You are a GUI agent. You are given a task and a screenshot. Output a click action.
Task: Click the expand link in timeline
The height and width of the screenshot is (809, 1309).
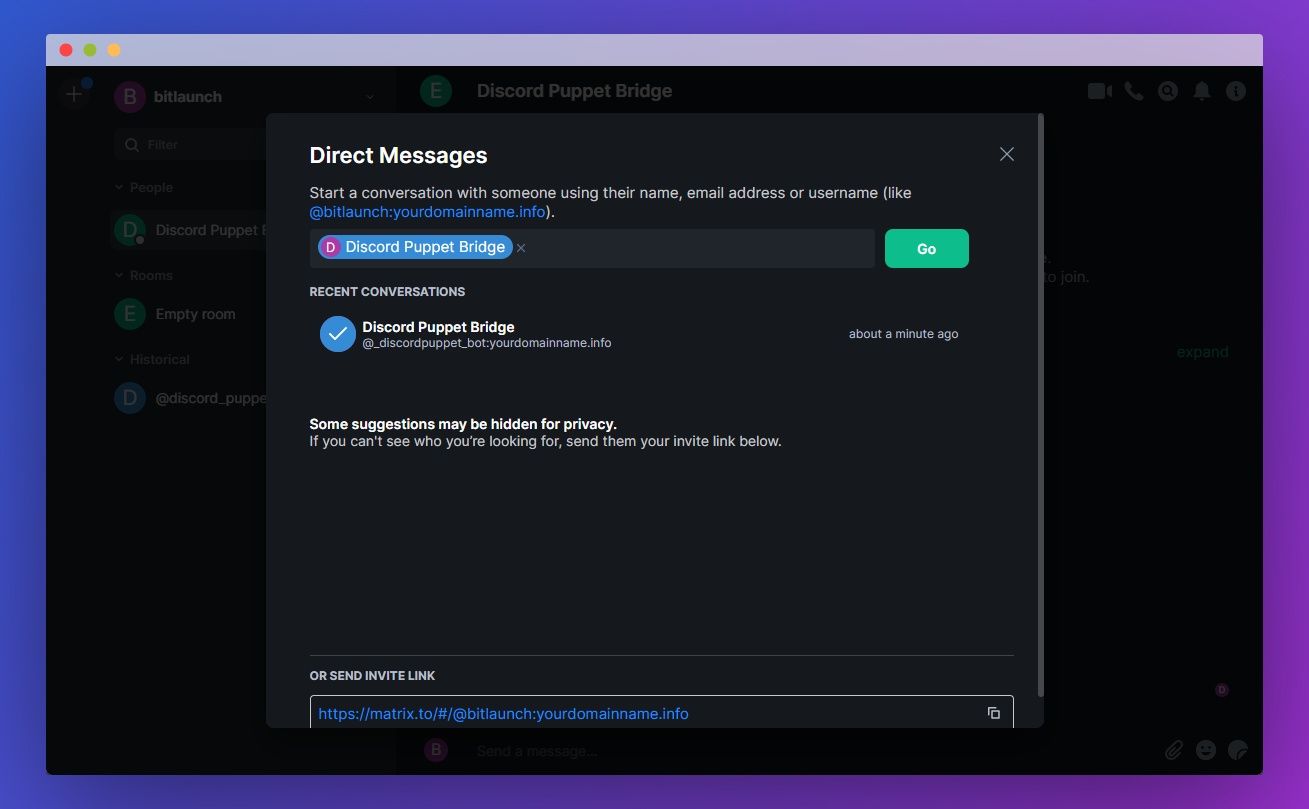tap(1202, 352)
